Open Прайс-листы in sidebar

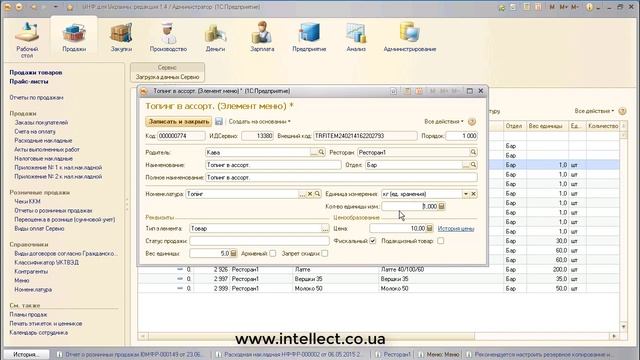coord(29,81)
